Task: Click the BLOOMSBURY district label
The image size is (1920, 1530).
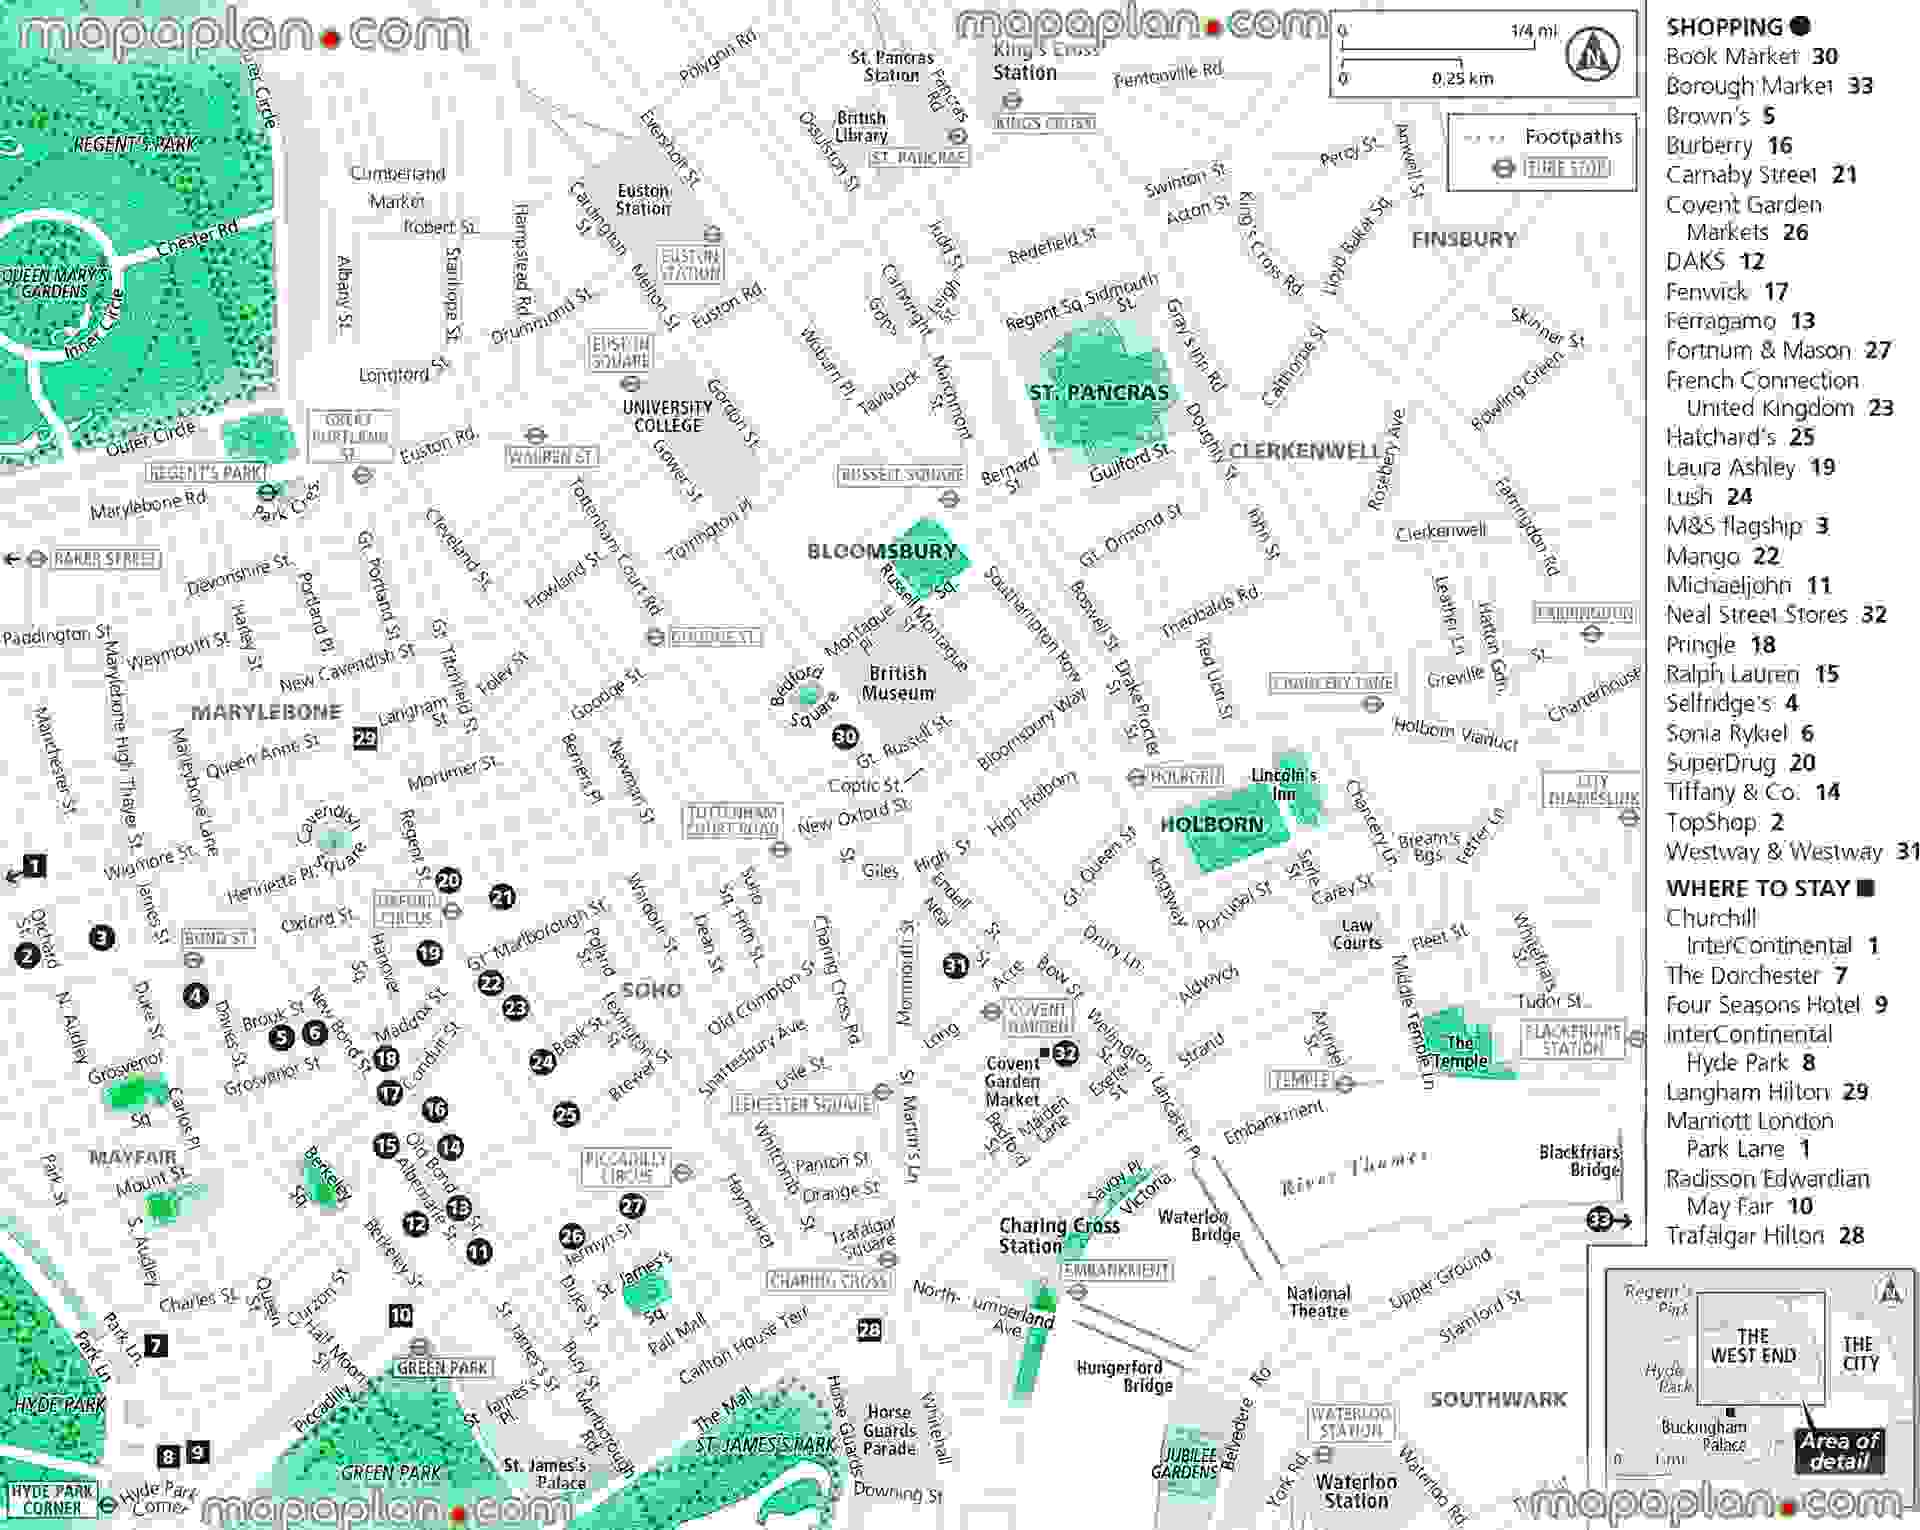Action: coord(881,551)
